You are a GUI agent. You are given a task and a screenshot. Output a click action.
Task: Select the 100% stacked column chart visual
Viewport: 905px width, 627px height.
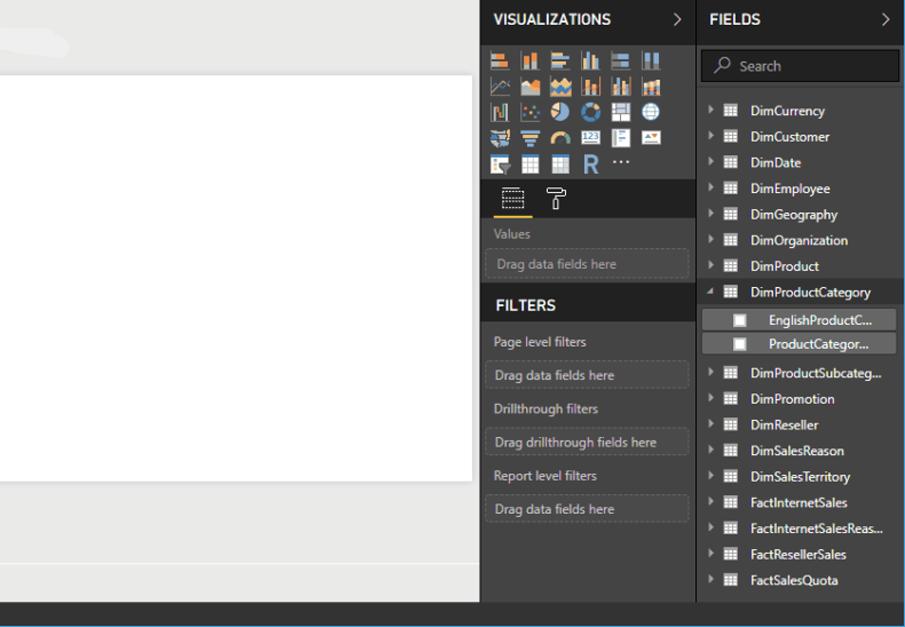650,61
